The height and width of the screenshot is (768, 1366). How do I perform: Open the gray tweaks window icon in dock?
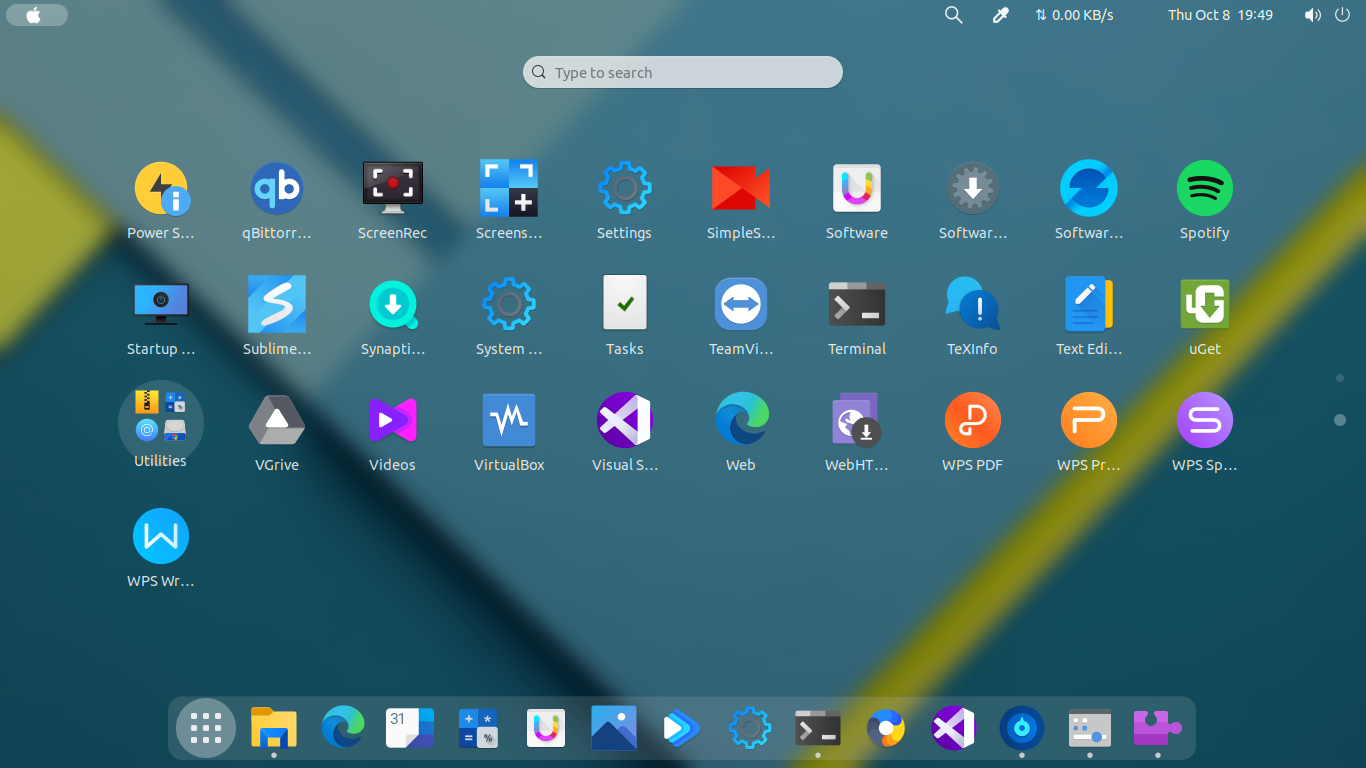[1090, 728]
